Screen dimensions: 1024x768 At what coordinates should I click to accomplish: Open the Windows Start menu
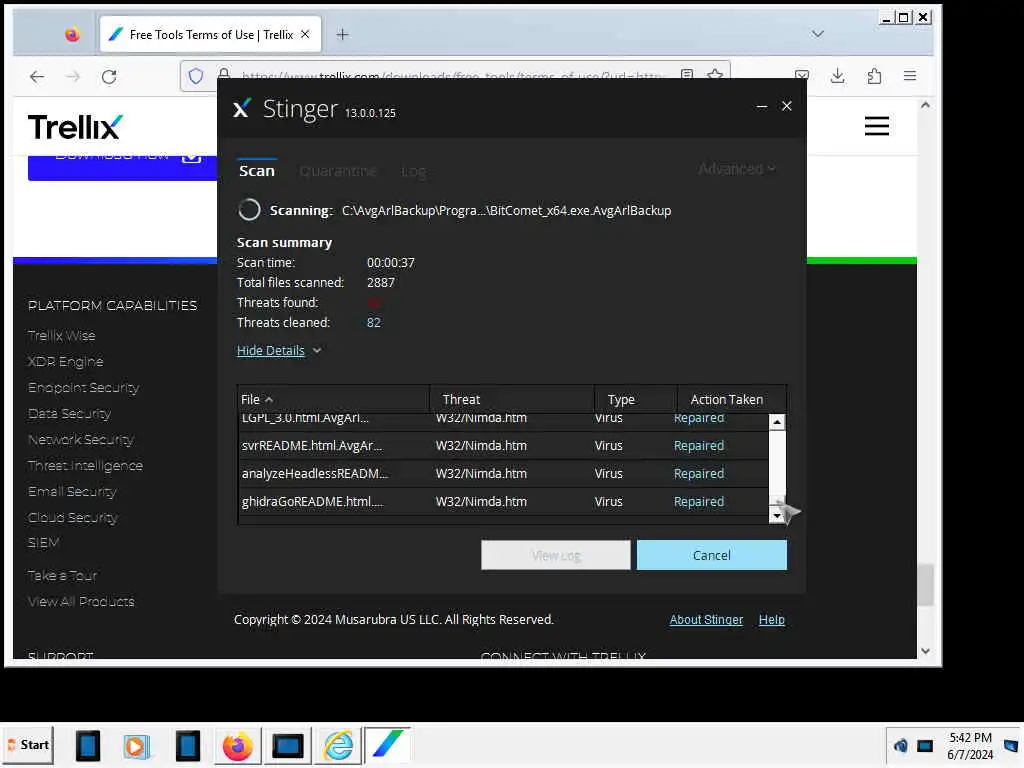coord(28,745)
